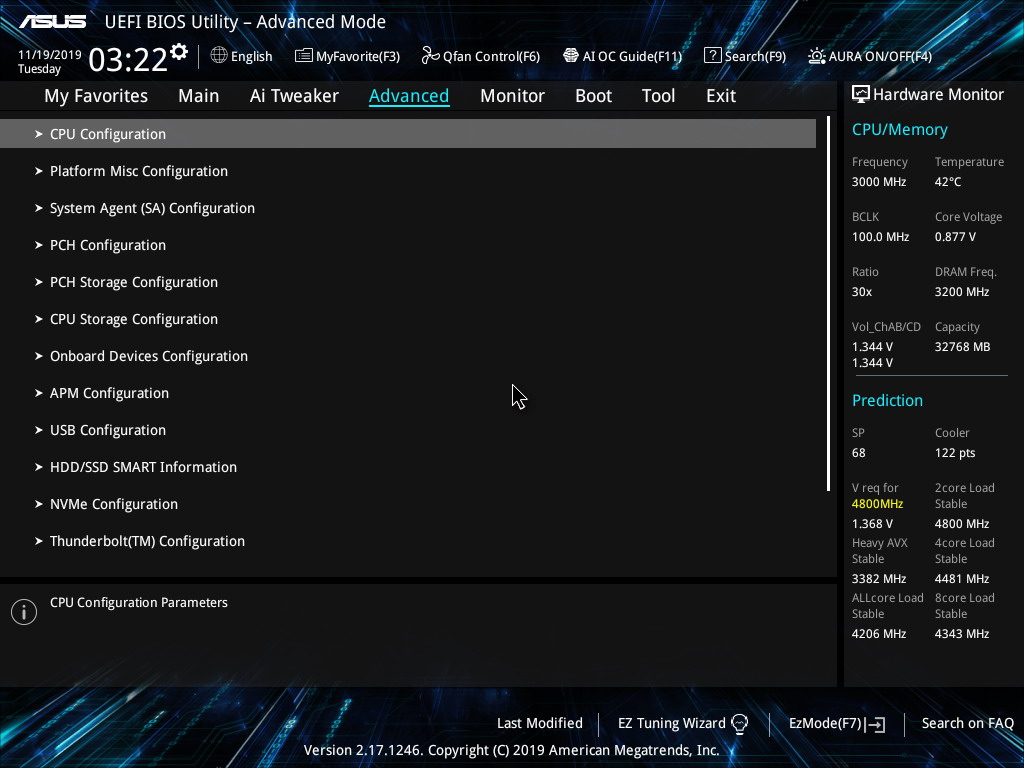
Task: Click the Hardware Monitor display icon
Action: pyautogui.click(x=861, y=95)
